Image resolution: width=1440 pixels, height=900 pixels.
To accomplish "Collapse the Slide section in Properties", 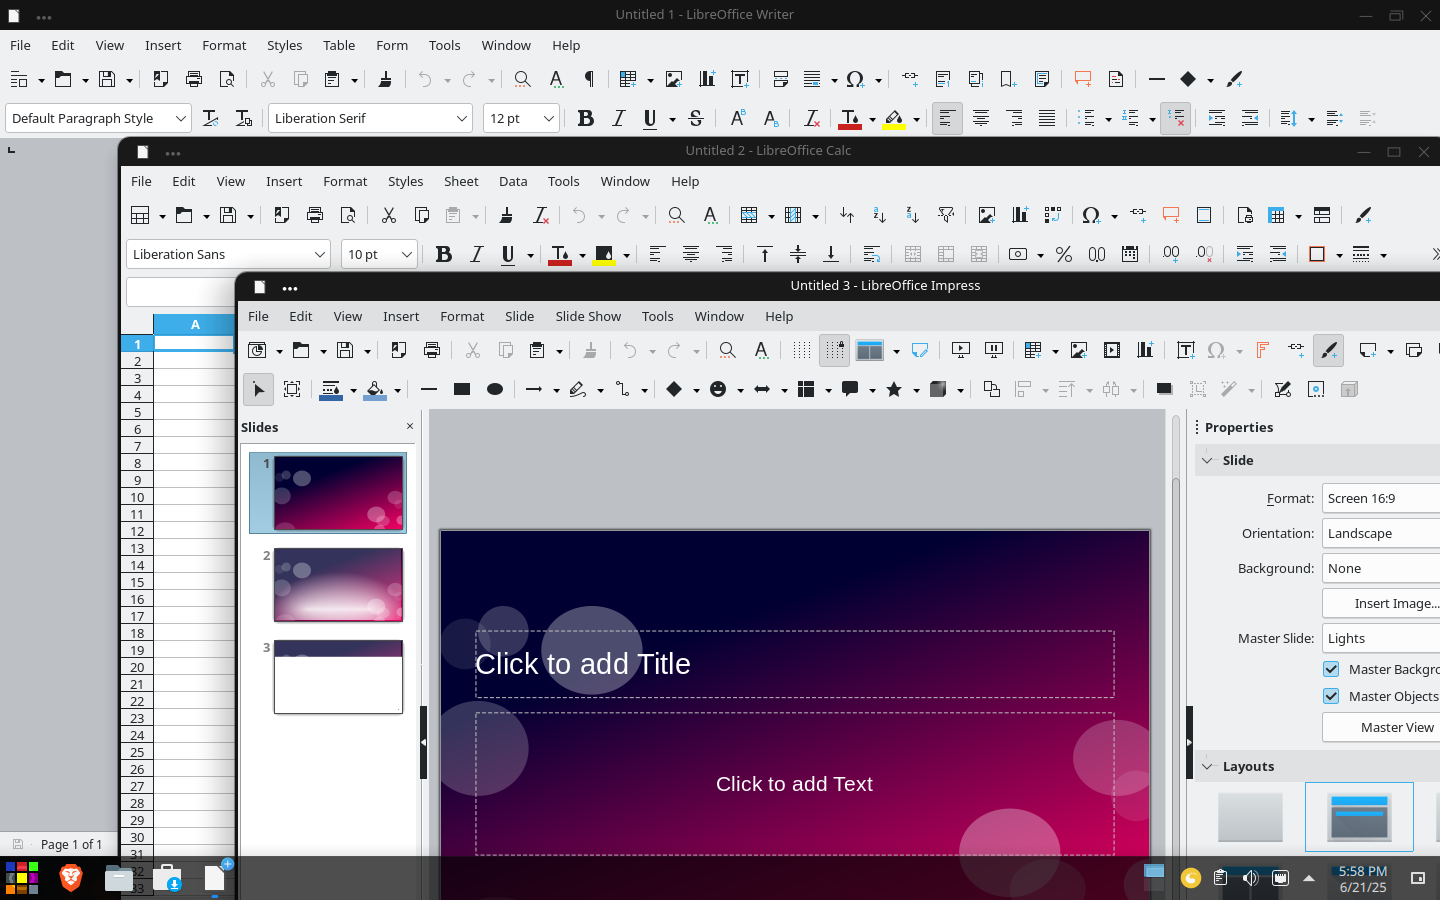I will point(1207,460).
